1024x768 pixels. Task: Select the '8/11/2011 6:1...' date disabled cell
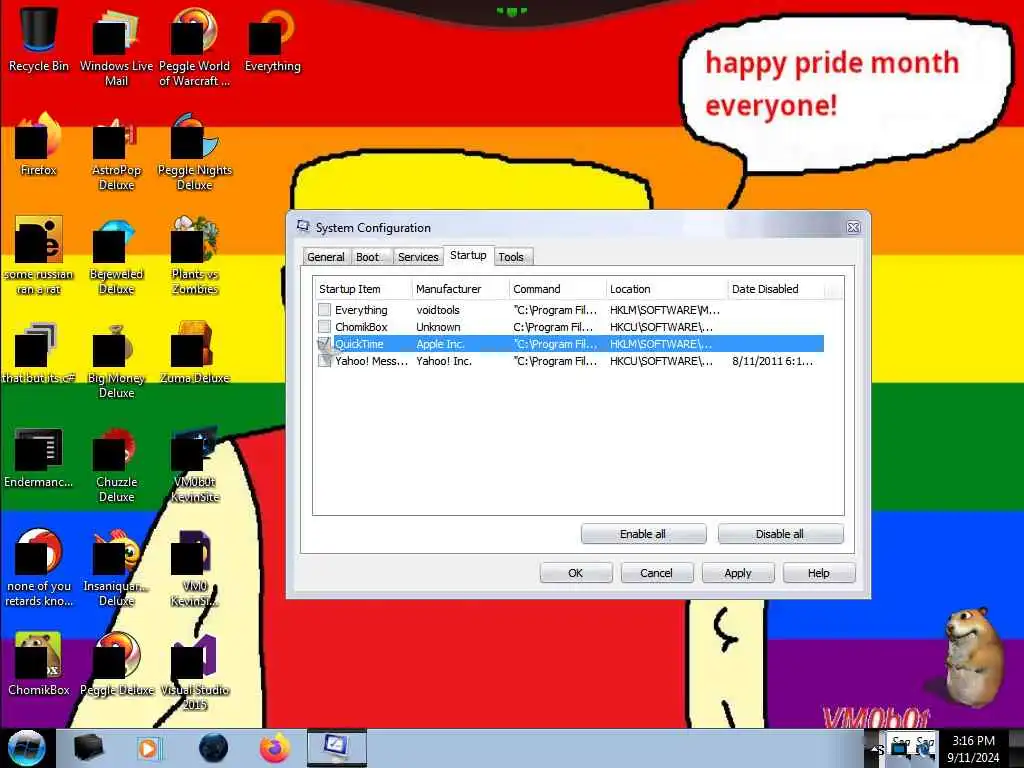[x=773, y=360]
